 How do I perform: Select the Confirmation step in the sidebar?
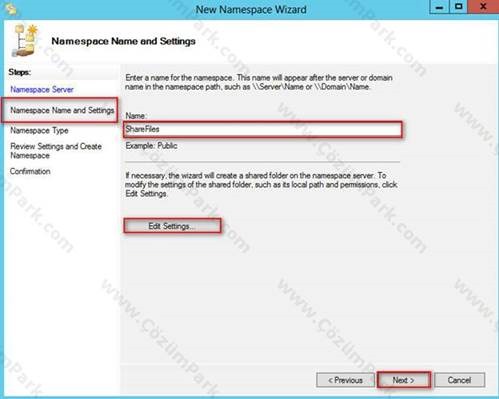[30, 171]
